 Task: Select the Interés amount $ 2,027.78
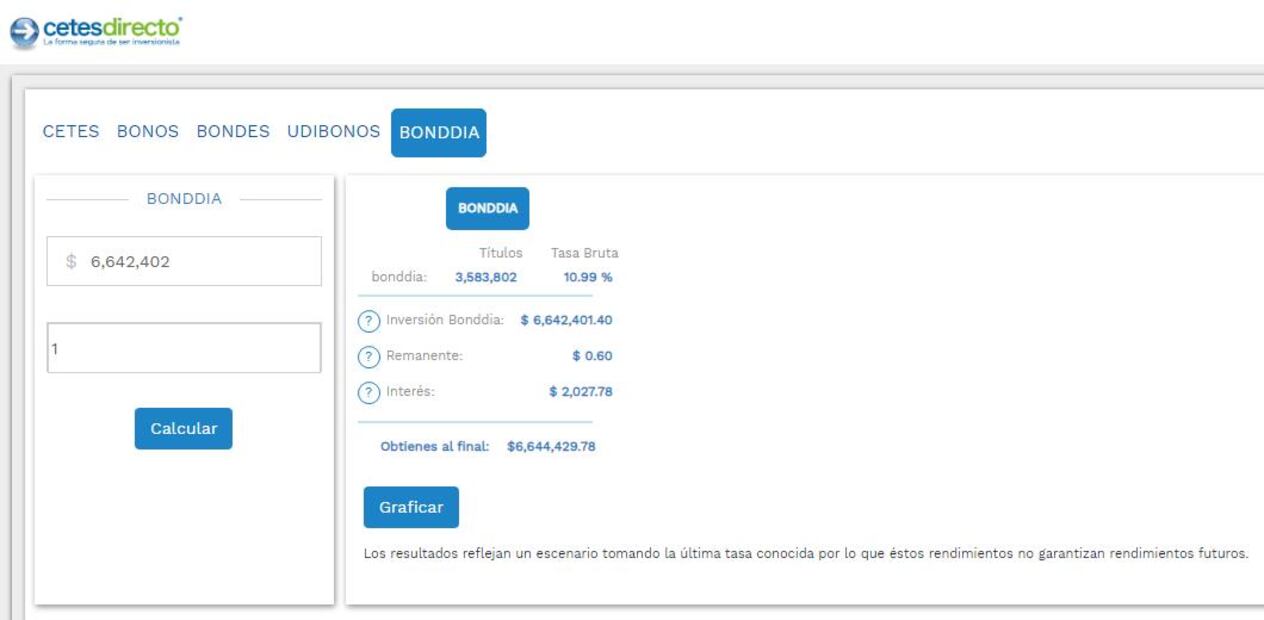581,392
